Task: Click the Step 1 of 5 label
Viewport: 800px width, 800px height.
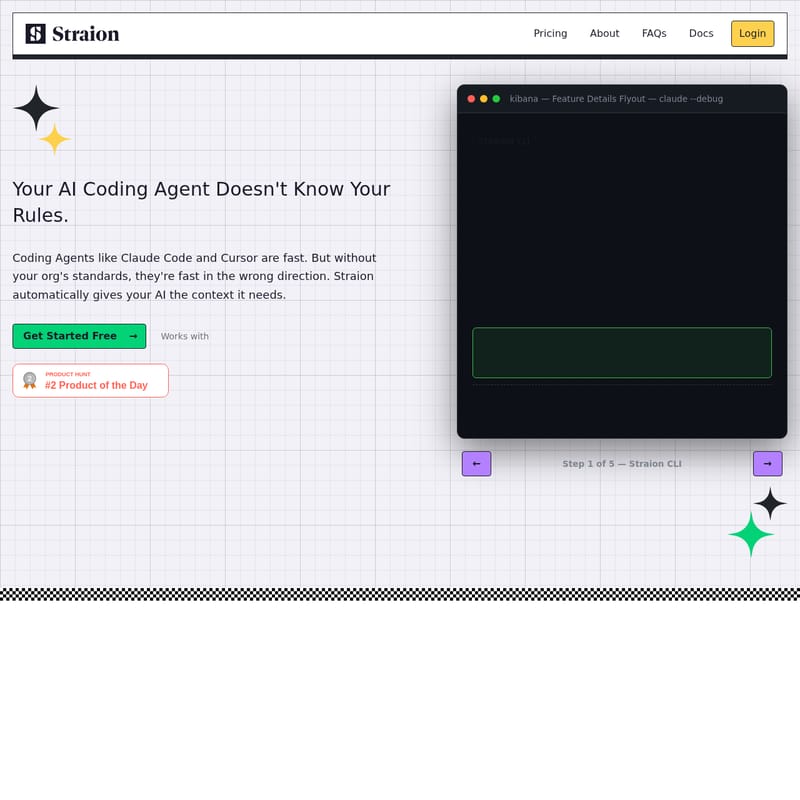Action: pyautogui.click(x=621, y=464)
